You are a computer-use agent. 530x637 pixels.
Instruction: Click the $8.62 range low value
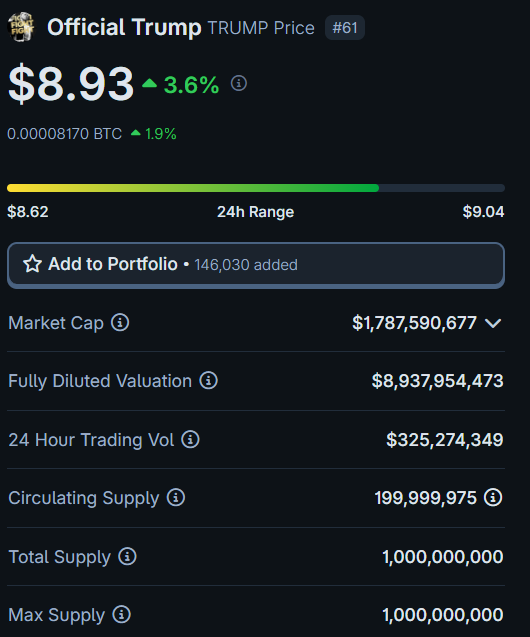[28, 212]
